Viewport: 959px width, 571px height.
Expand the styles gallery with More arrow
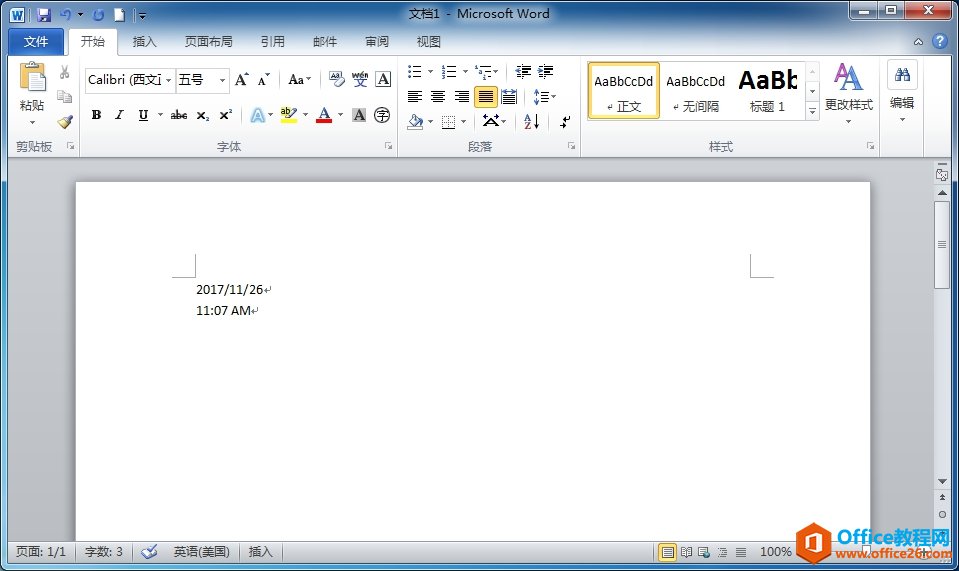click(812, 112)
